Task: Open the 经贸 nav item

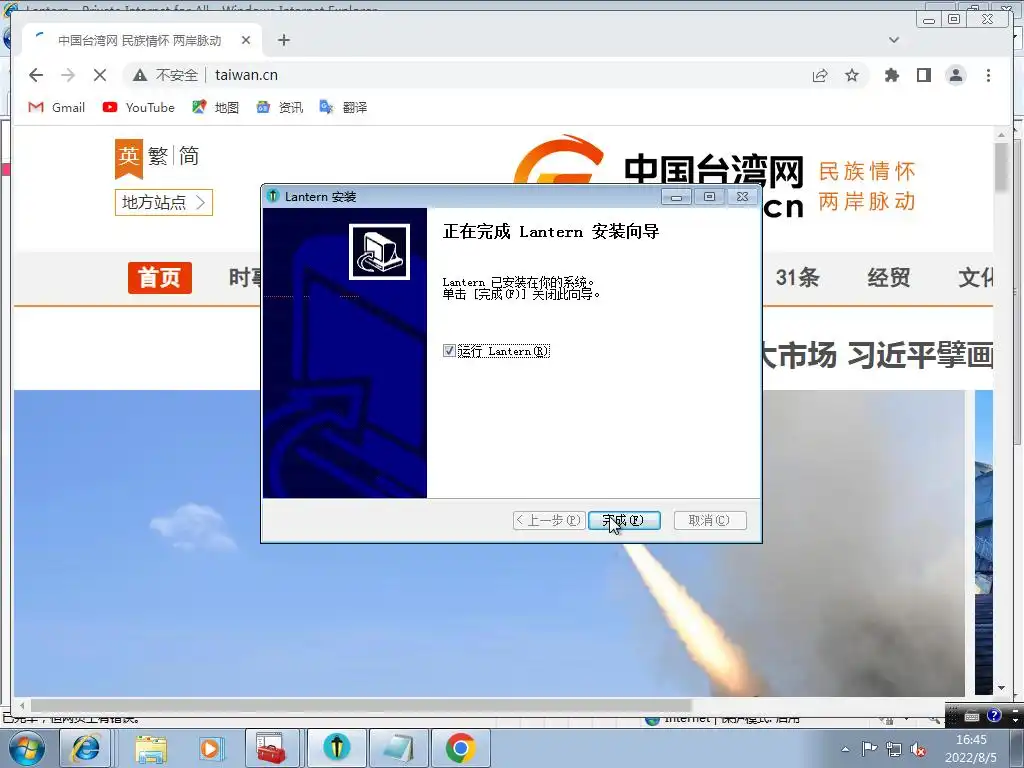Action: [889, 278]
